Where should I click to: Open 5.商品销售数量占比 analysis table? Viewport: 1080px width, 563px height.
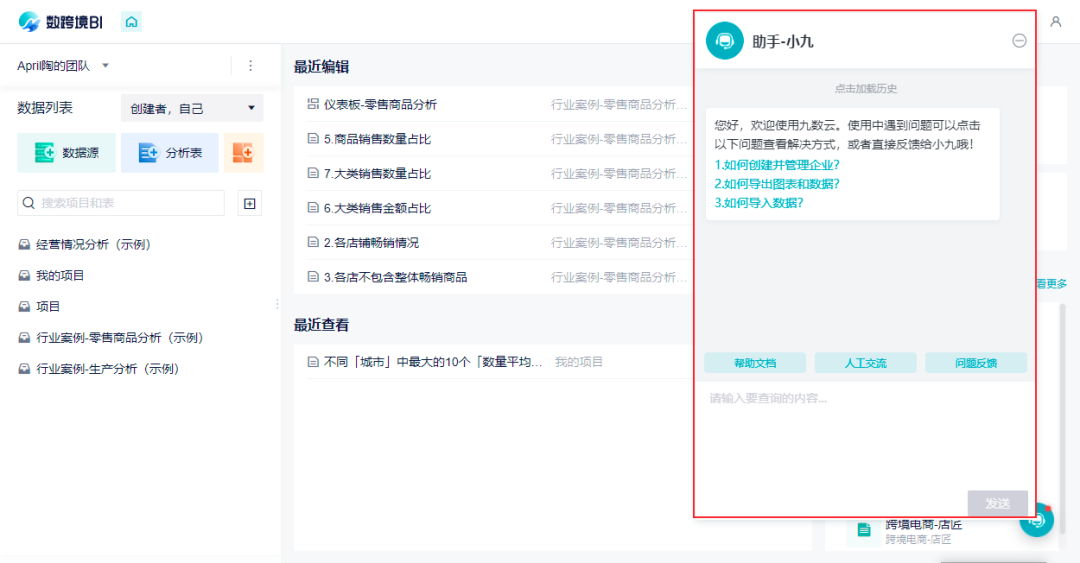point(377,139)
